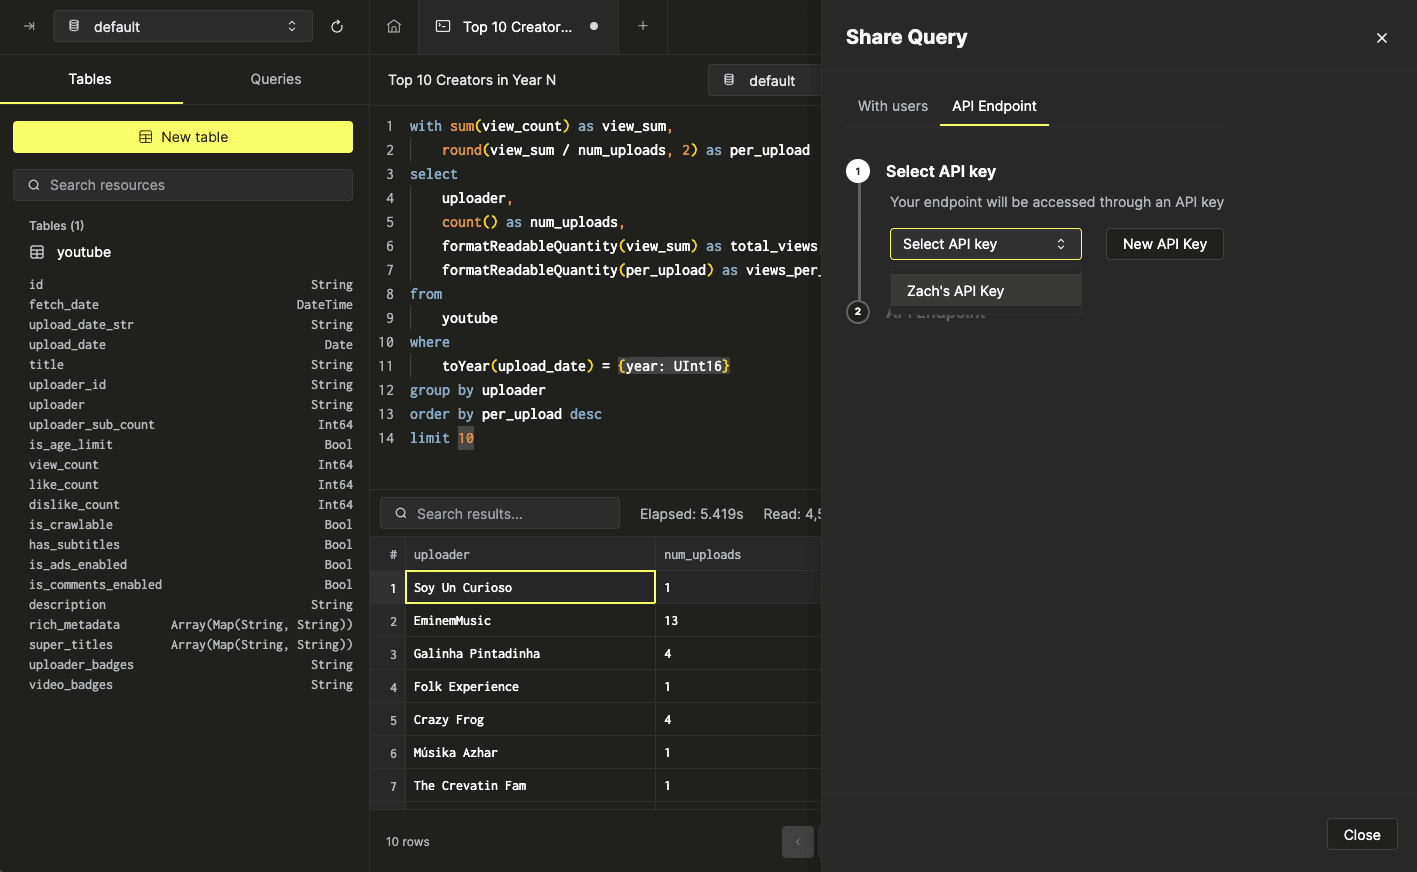Open the default database dropdown in the sidebar

click(183, 27)
